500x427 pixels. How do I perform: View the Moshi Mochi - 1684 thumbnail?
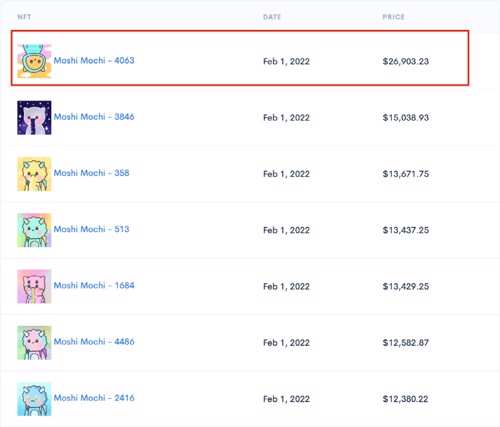(34, 287)
